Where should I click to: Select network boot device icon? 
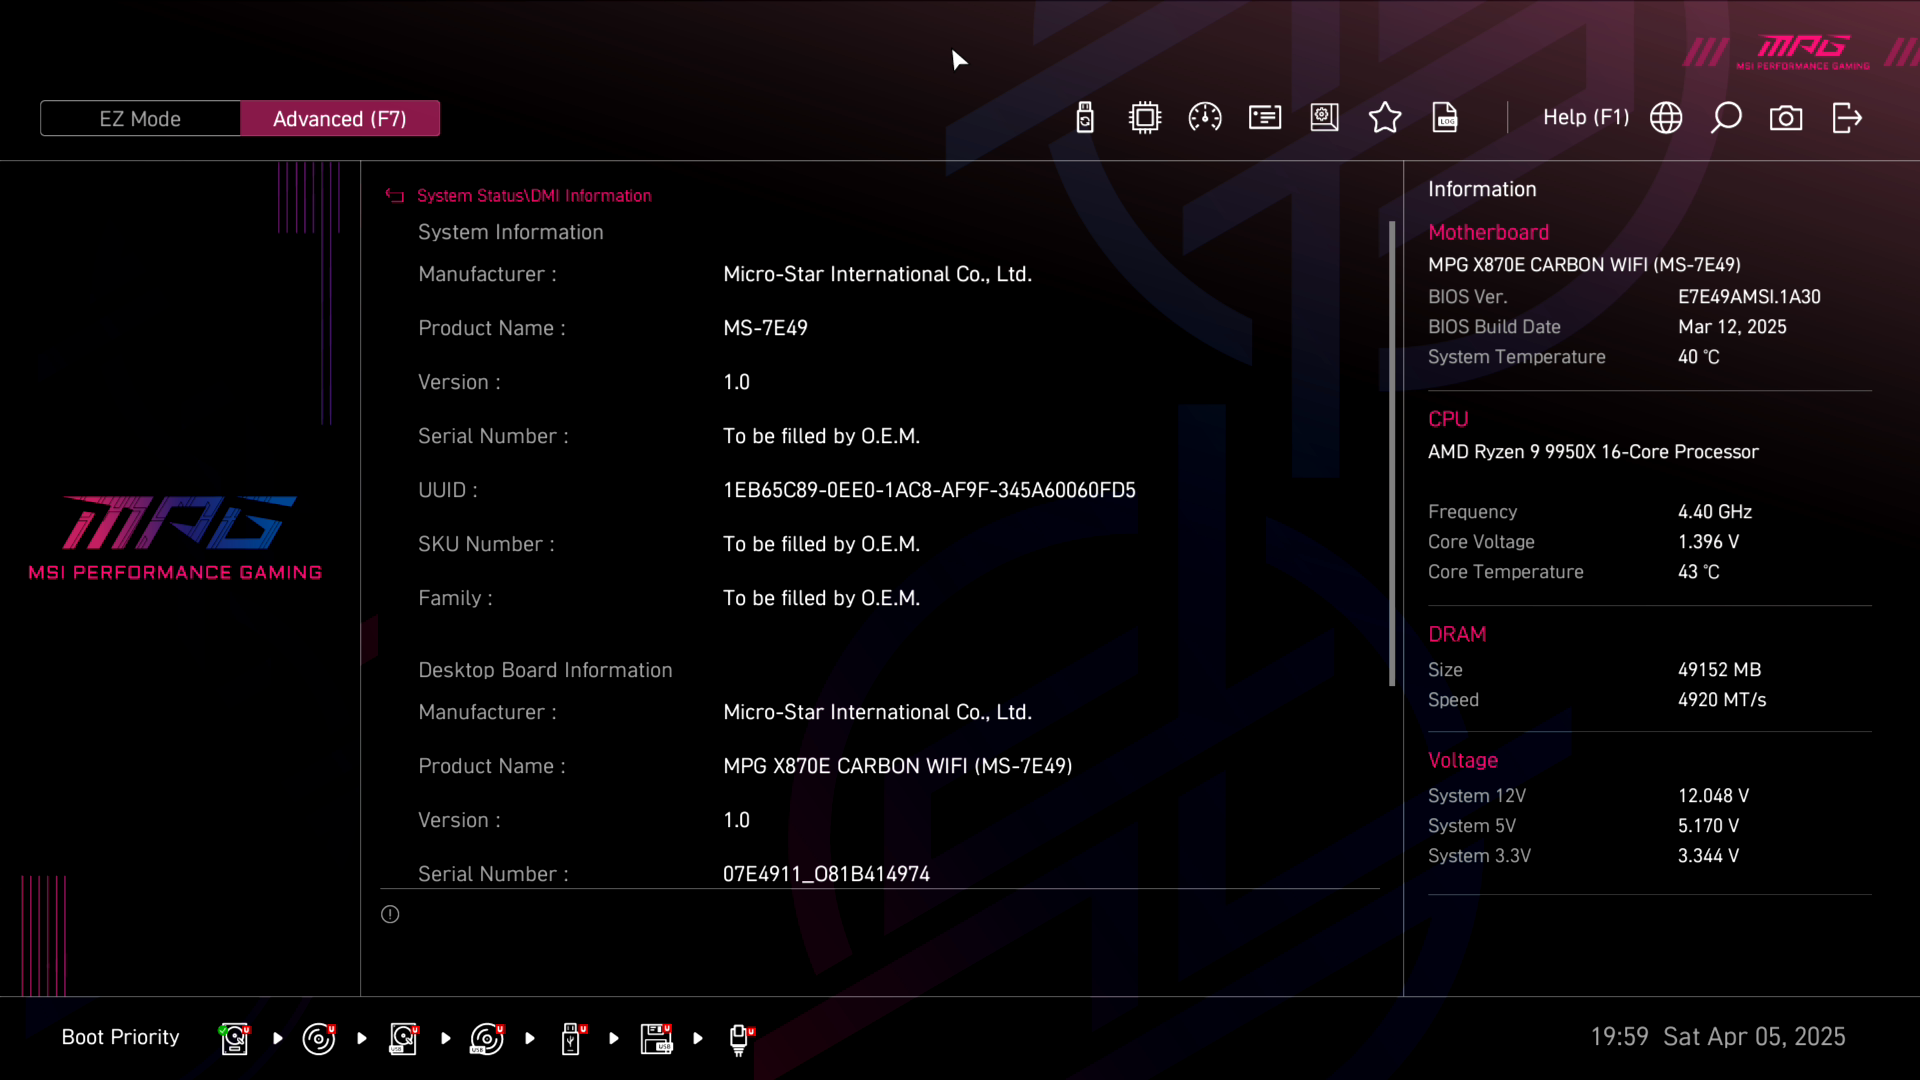[739, 1038]
